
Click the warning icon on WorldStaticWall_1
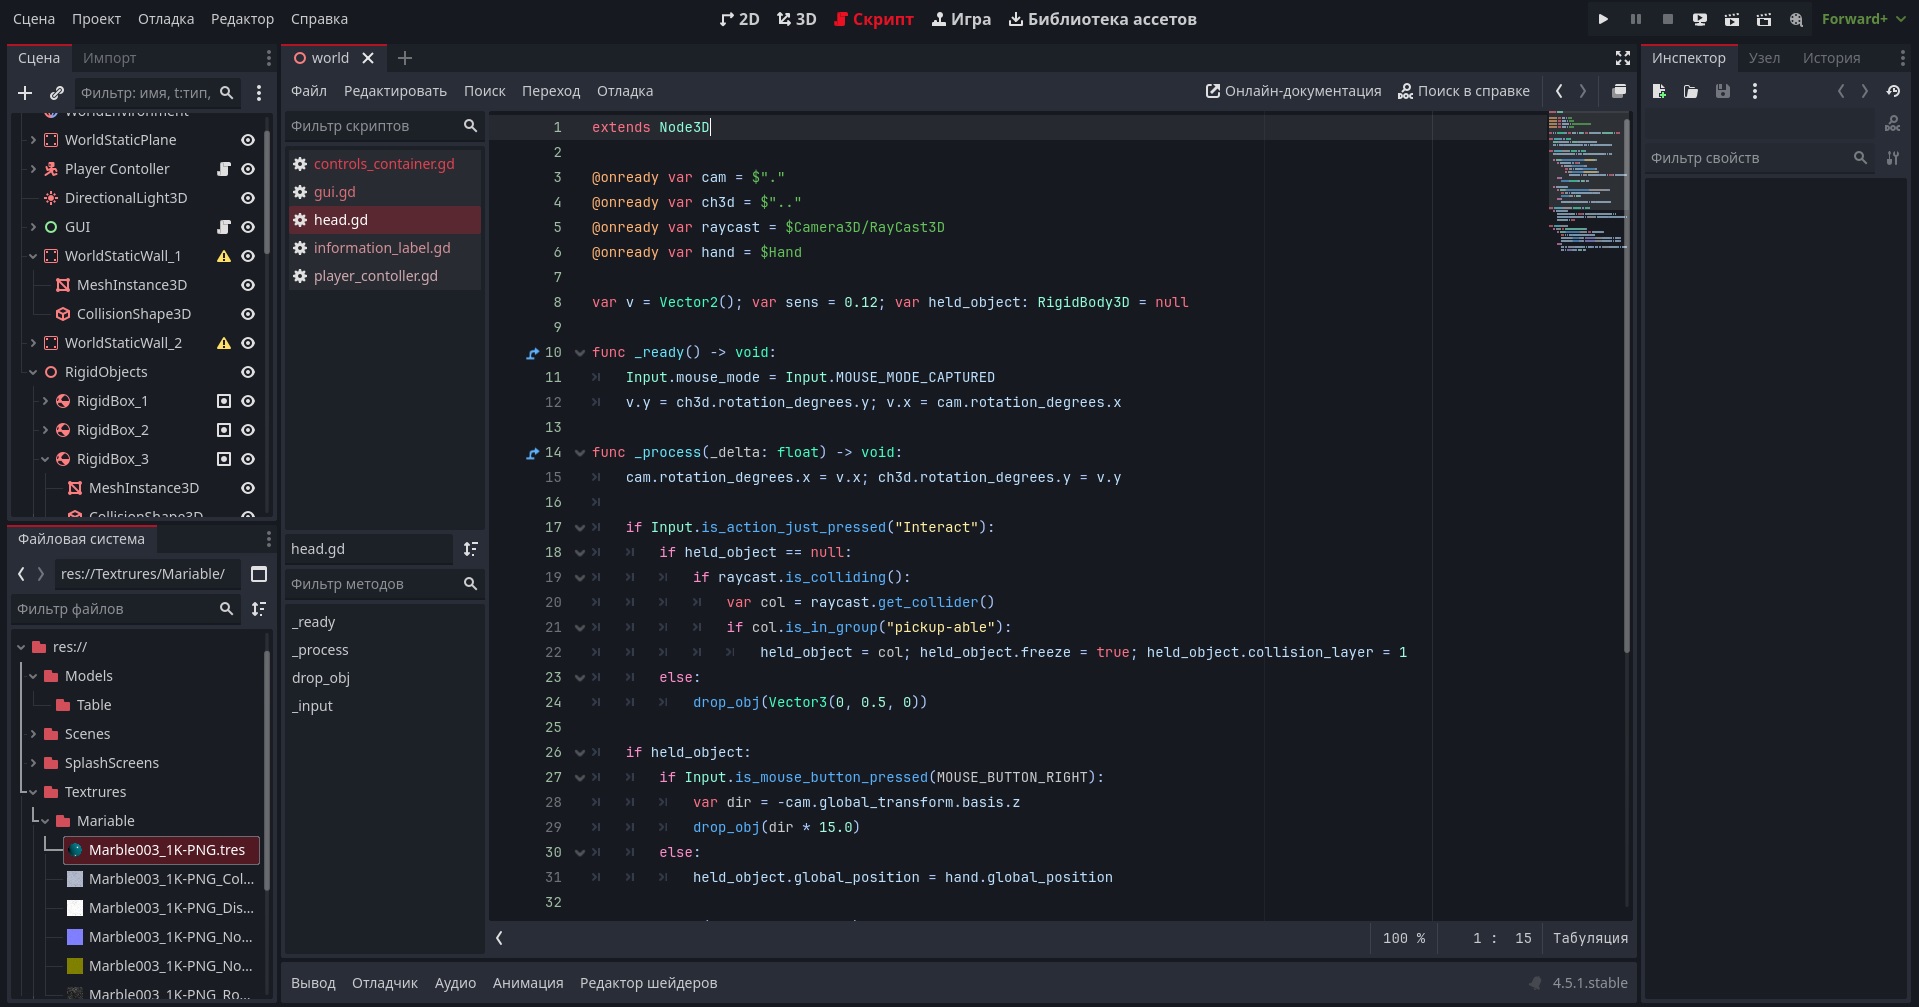224,256
